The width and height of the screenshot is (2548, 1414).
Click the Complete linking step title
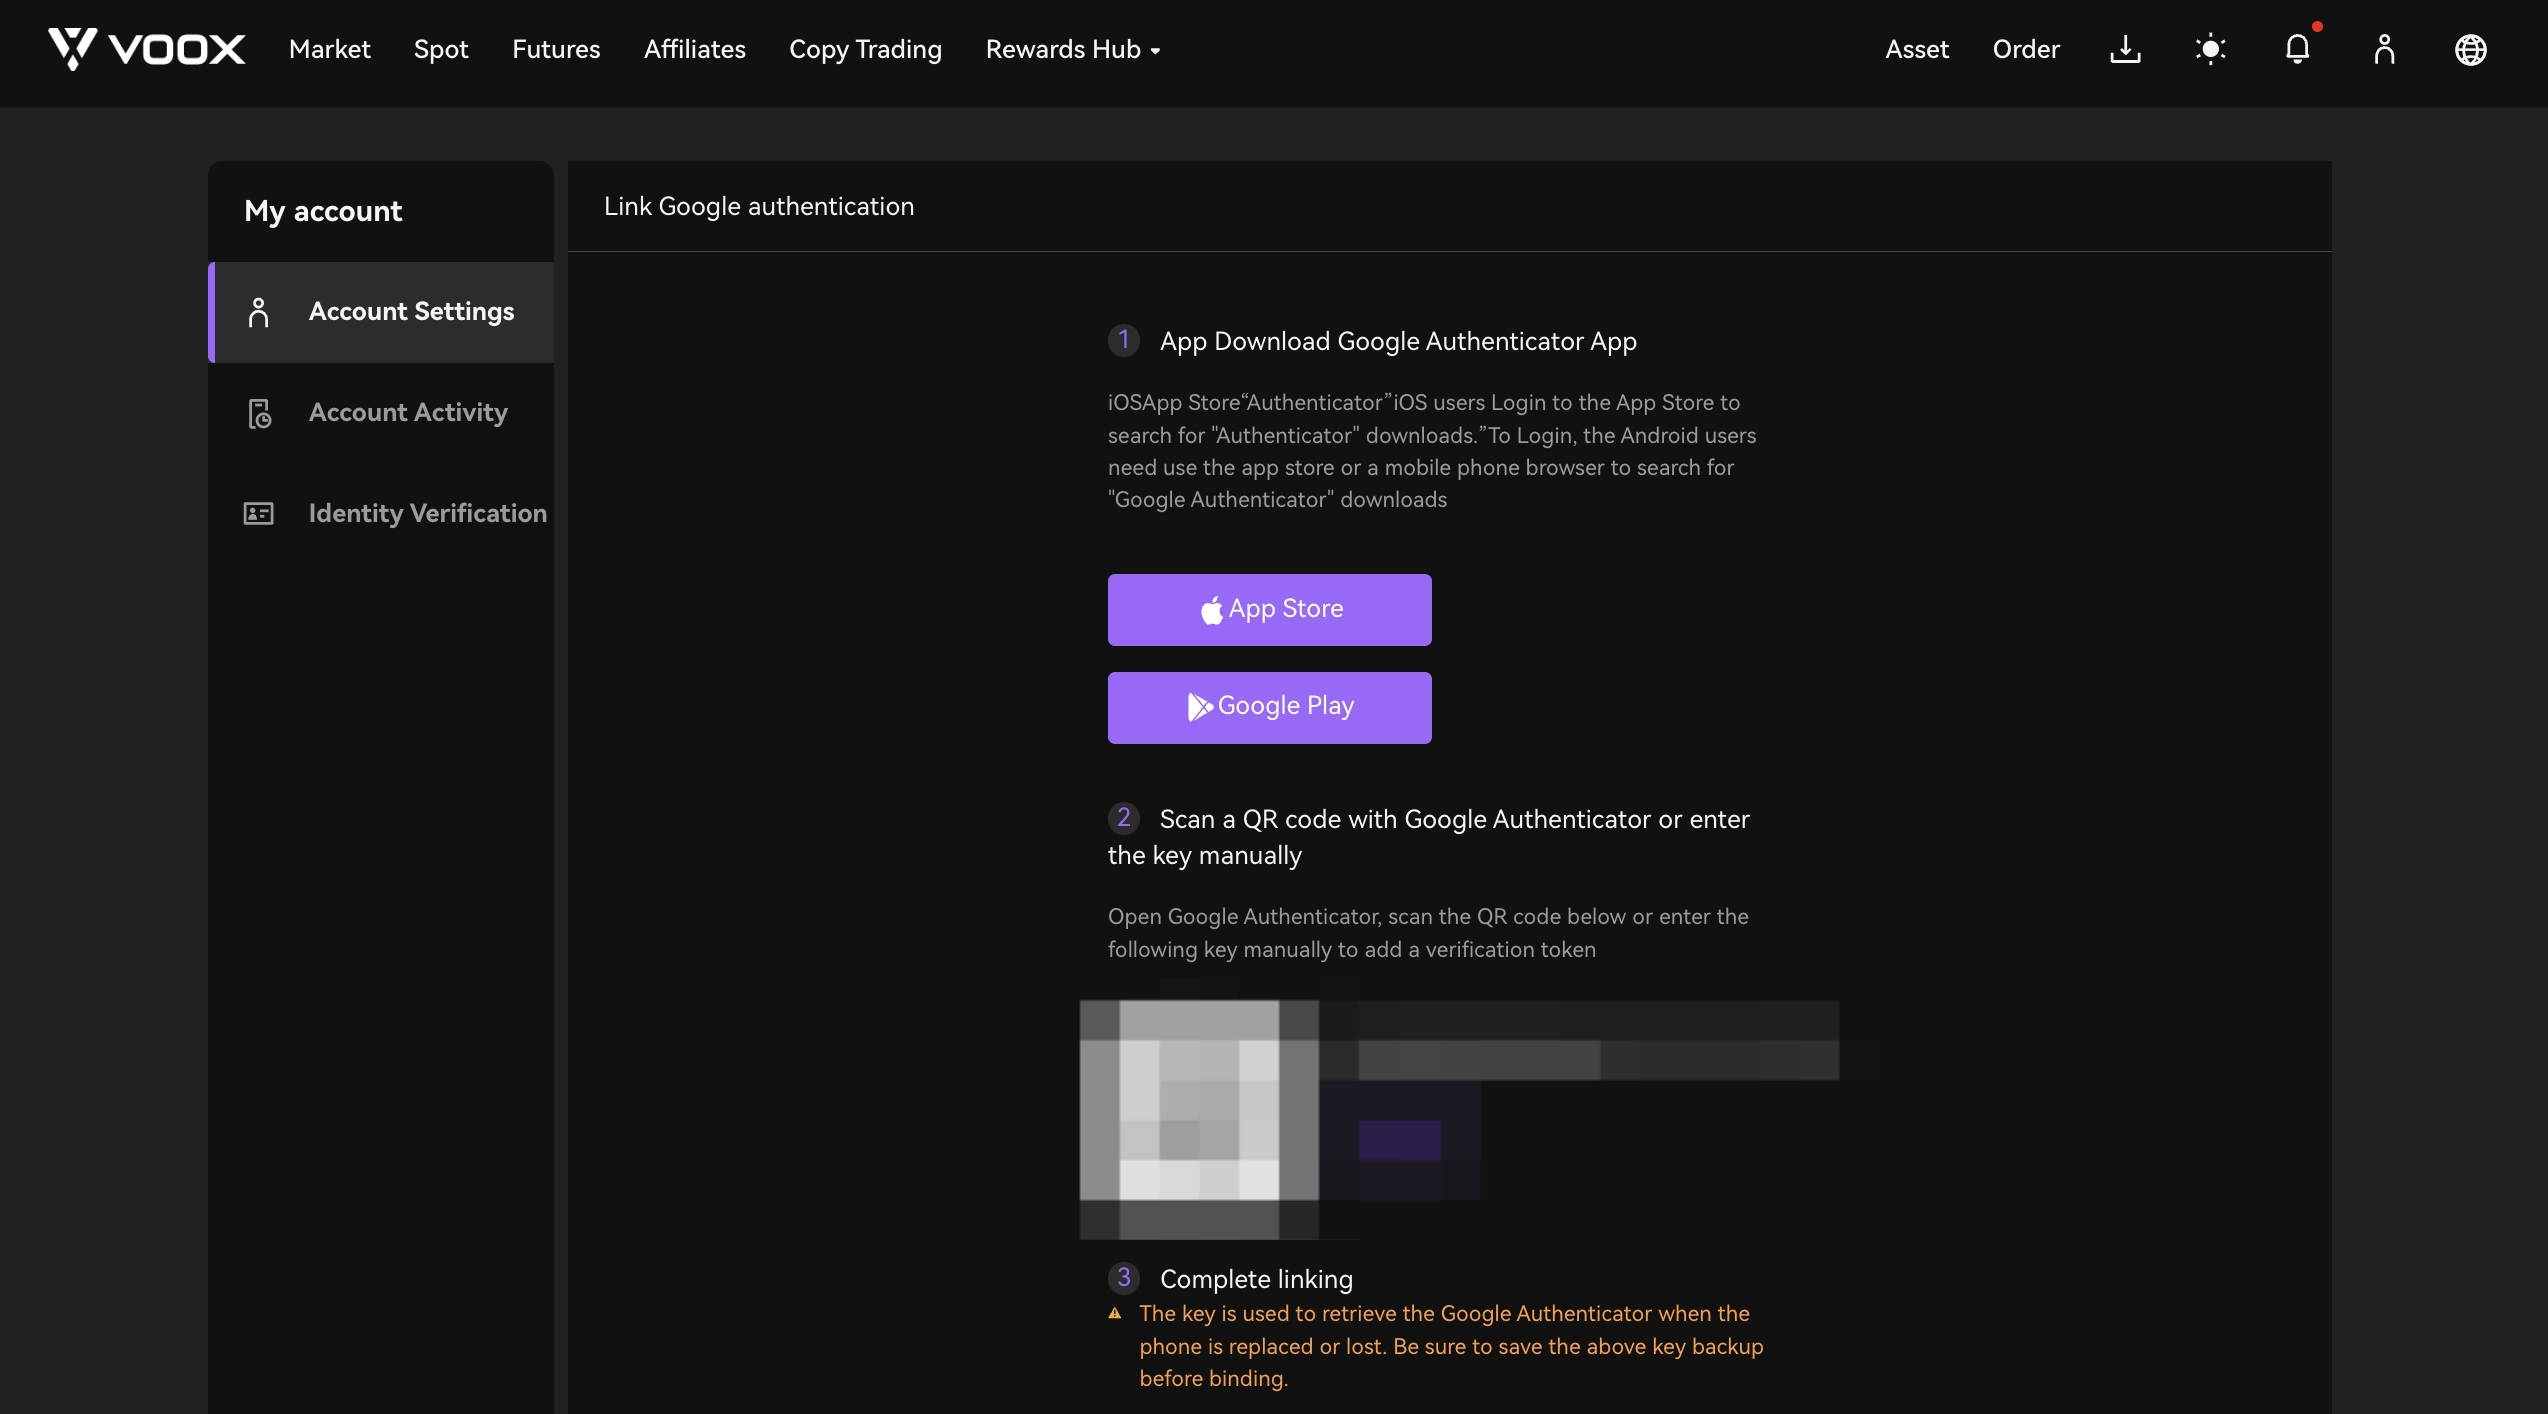click(x=1256, y=1279)
